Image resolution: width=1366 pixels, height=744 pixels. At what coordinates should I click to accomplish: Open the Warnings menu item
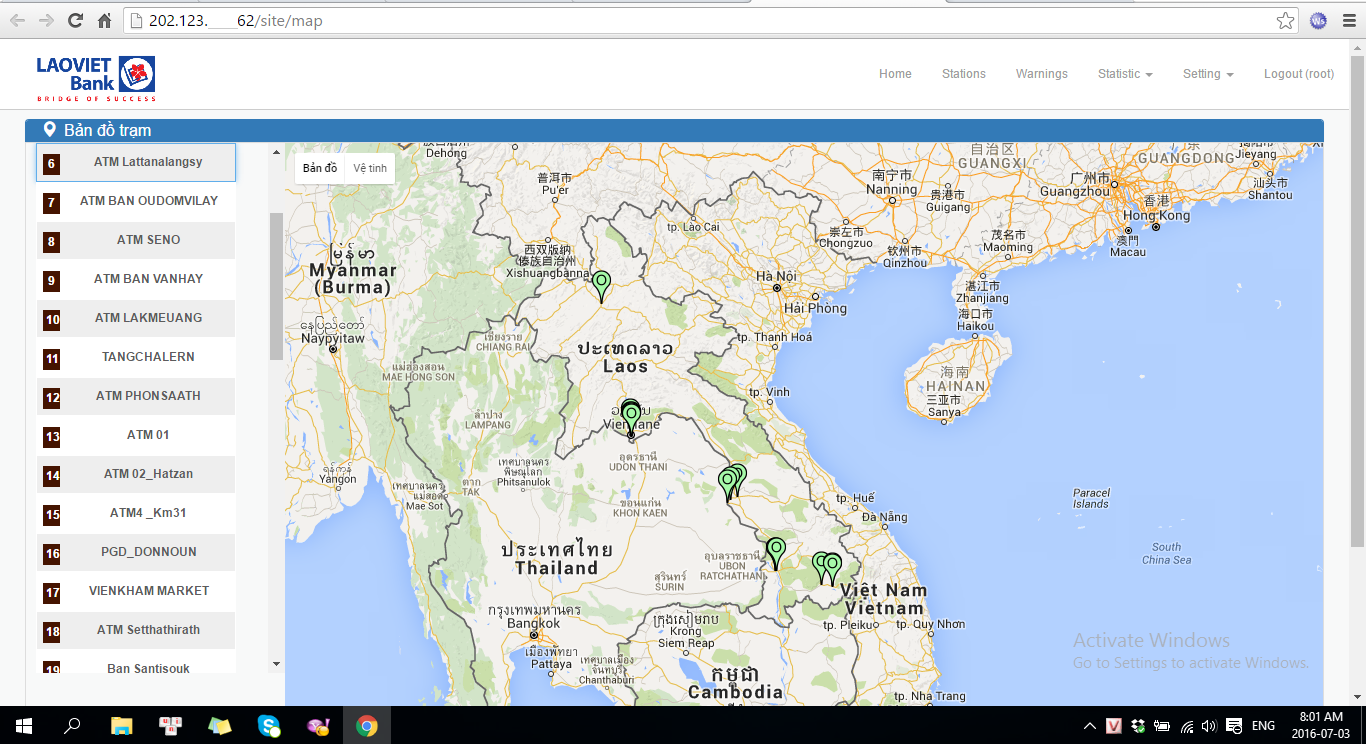tap(1041, 74)
